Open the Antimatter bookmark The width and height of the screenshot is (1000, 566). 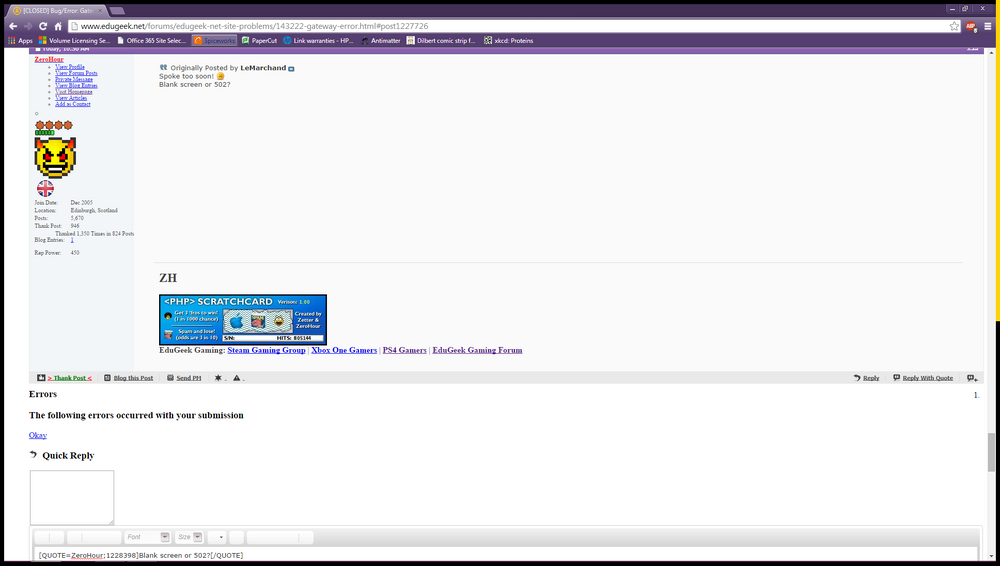coord(380,40)
